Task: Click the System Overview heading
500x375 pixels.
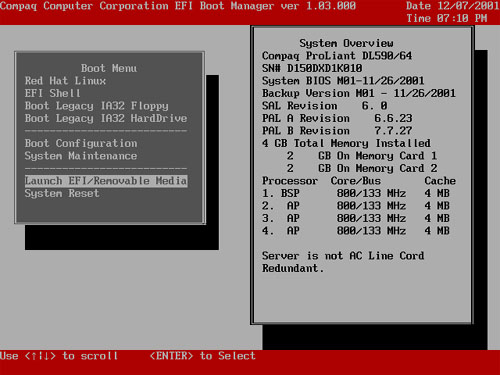Action: click(x=346, y=43)
